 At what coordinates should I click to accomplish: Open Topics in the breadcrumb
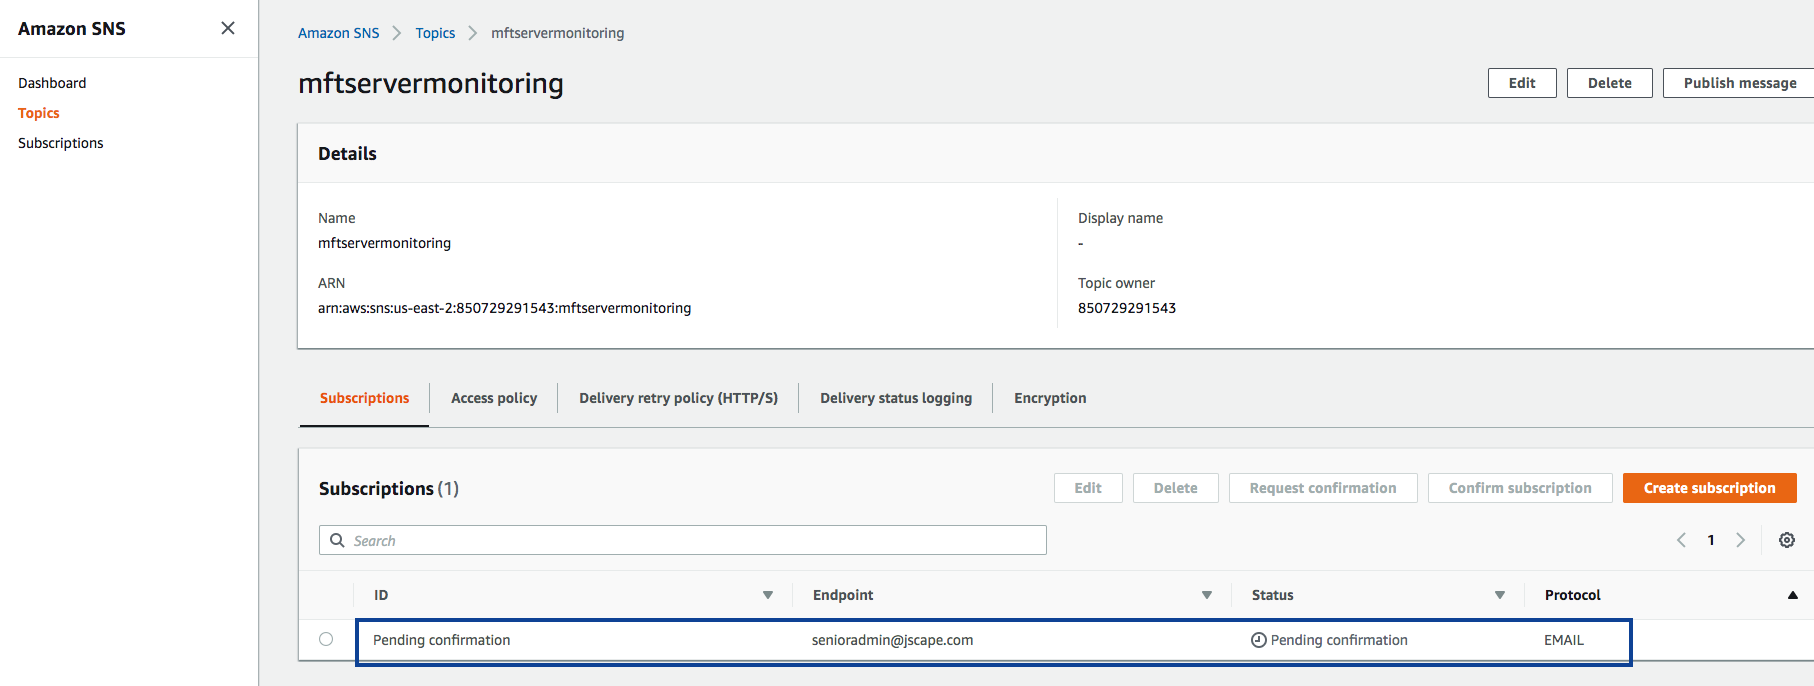pos(435,33)
